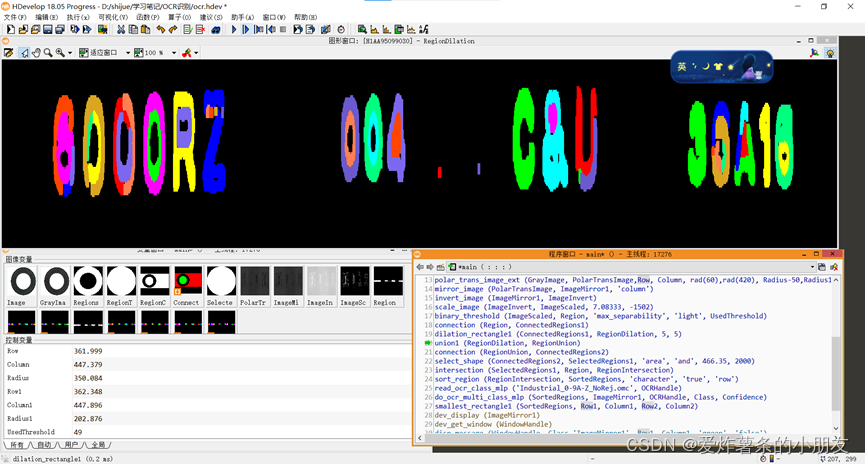Click the scroll-down arrow in program window
This screenshot has width=865, height=464.
click(836, 428)
